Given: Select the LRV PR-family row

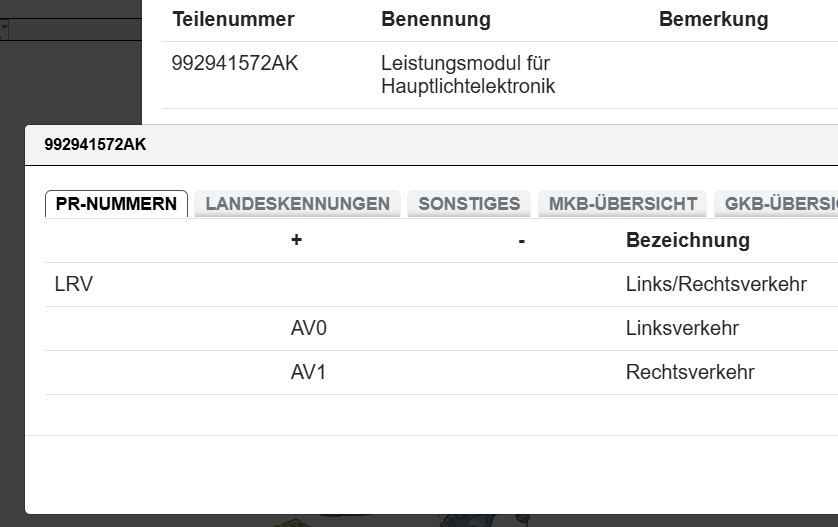Looking at the screenshot, I should [x=74, y=285].
